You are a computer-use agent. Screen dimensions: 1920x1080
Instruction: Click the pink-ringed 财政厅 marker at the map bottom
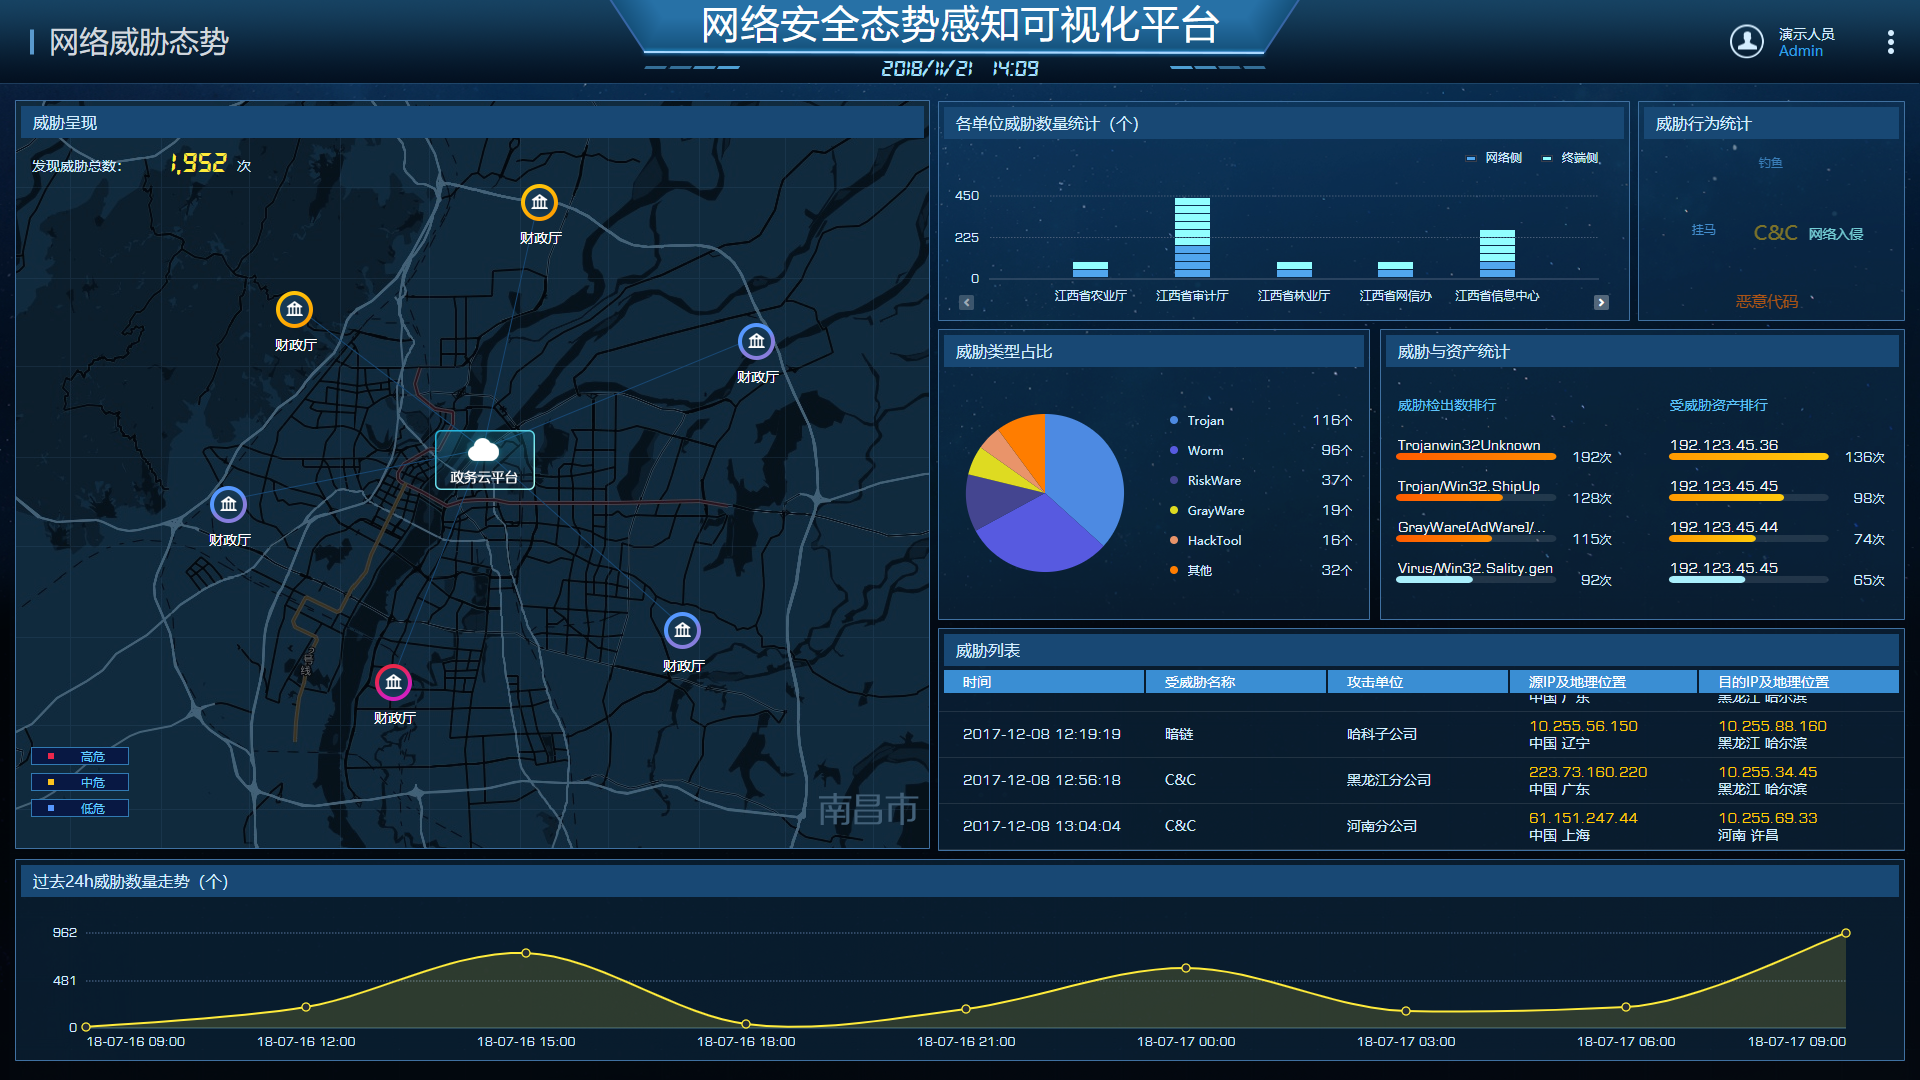pos(393,683)
